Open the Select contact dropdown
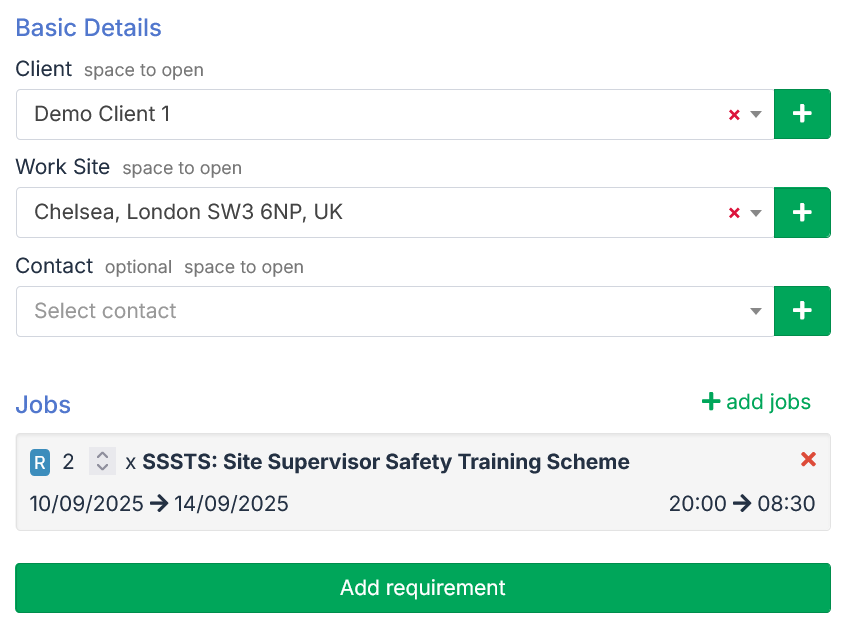 point(757,311)
